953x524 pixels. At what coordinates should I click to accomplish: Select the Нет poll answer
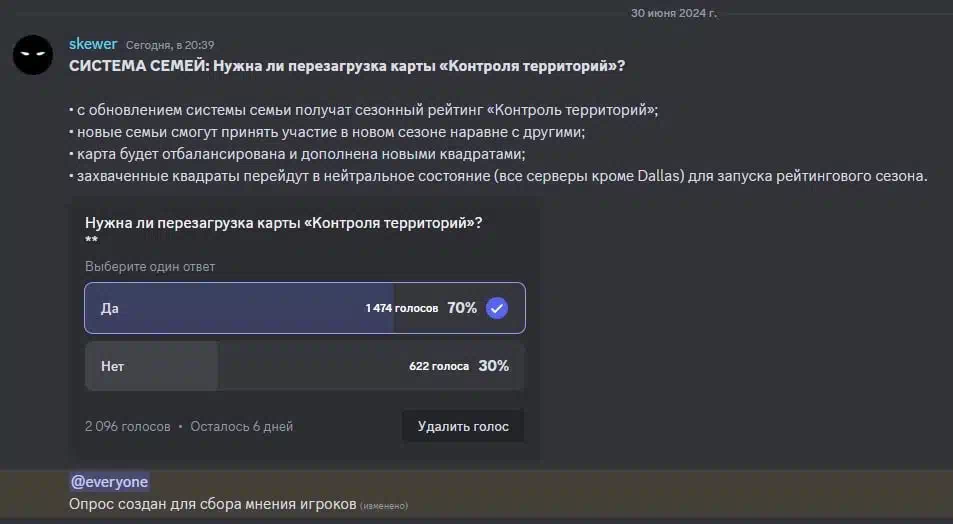[304, 366]
